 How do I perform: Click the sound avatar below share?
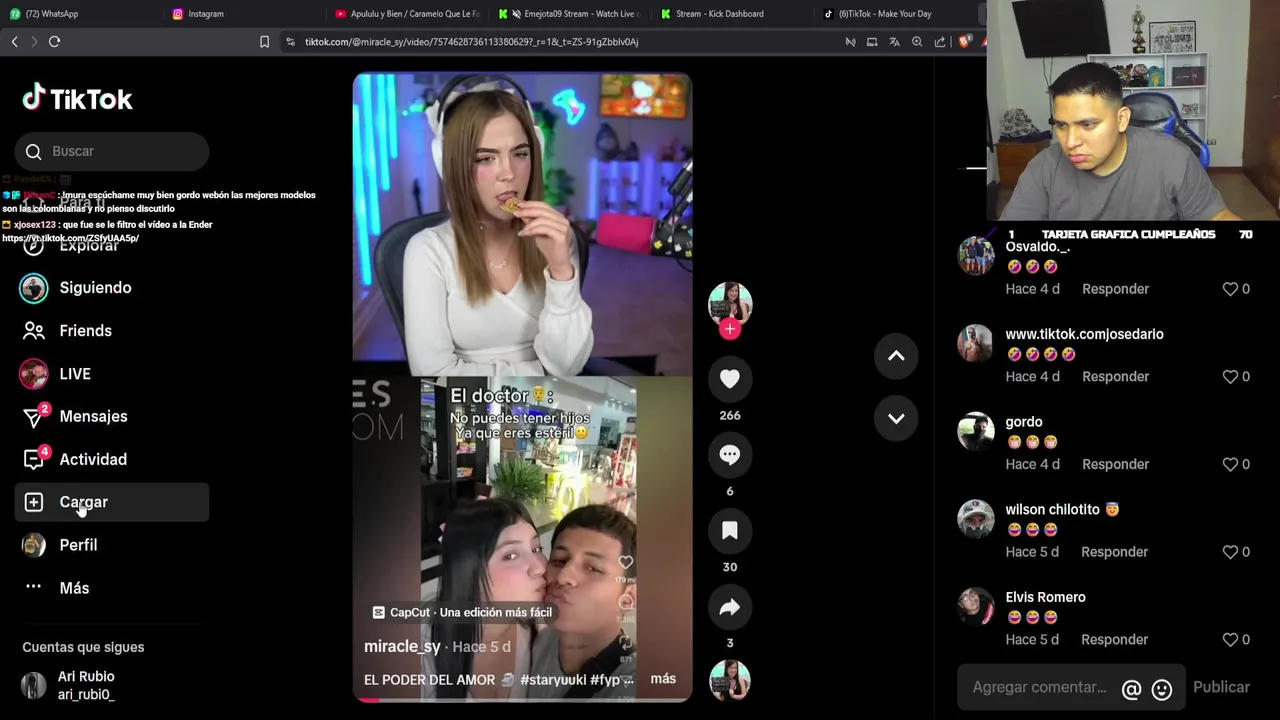click(730, 681)
